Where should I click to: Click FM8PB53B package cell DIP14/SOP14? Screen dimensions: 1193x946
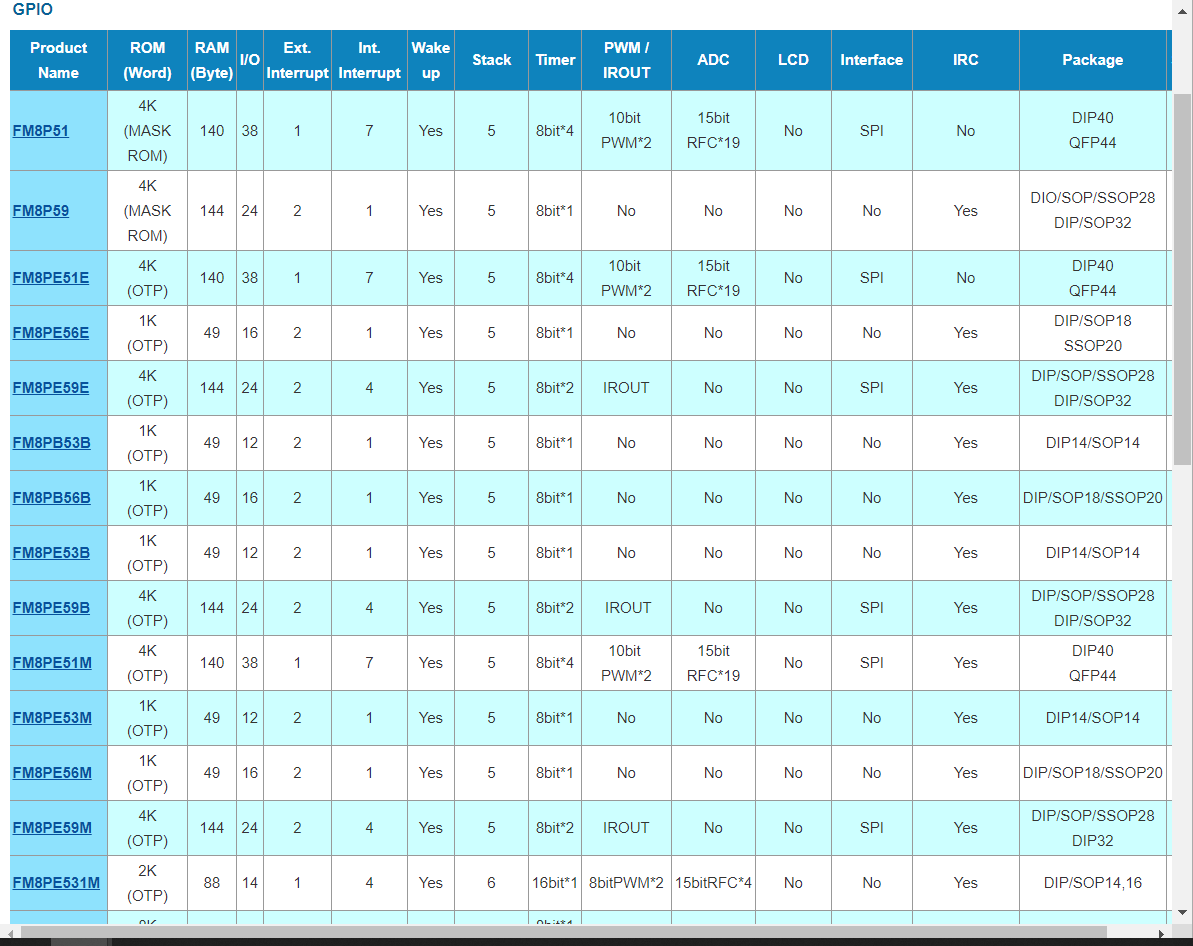[1093, 443]
